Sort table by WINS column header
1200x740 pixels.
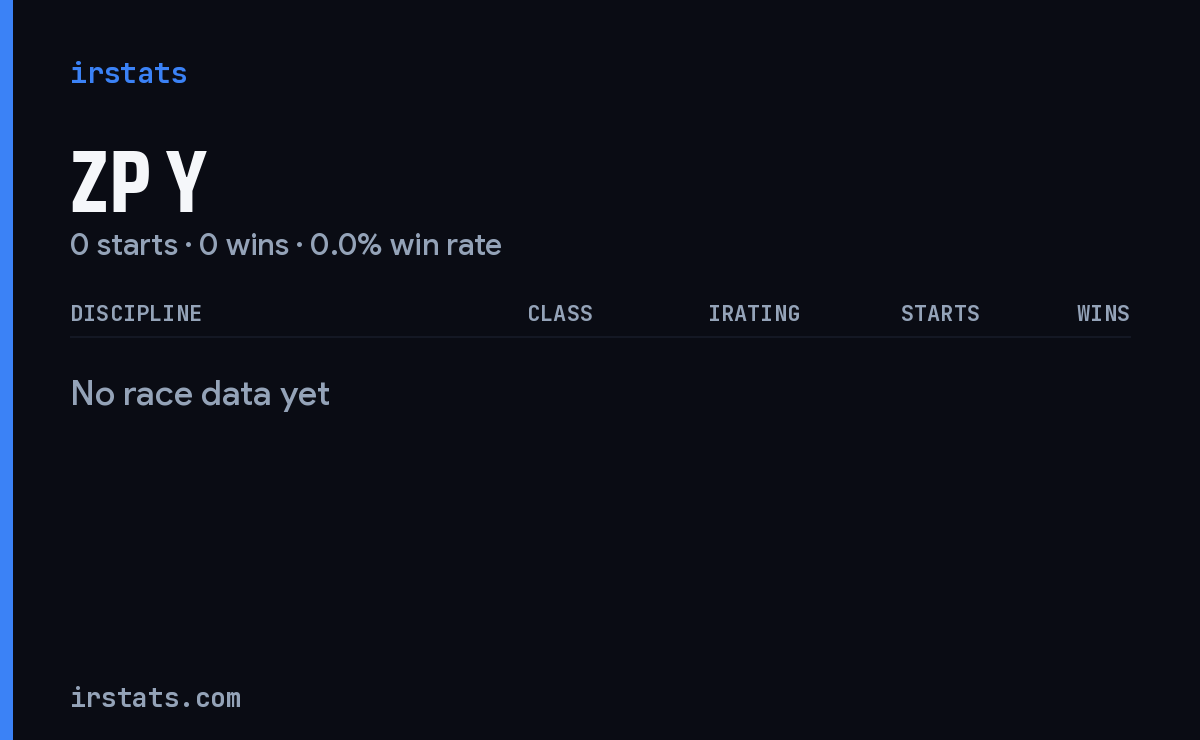click(x=1103, y=313)
